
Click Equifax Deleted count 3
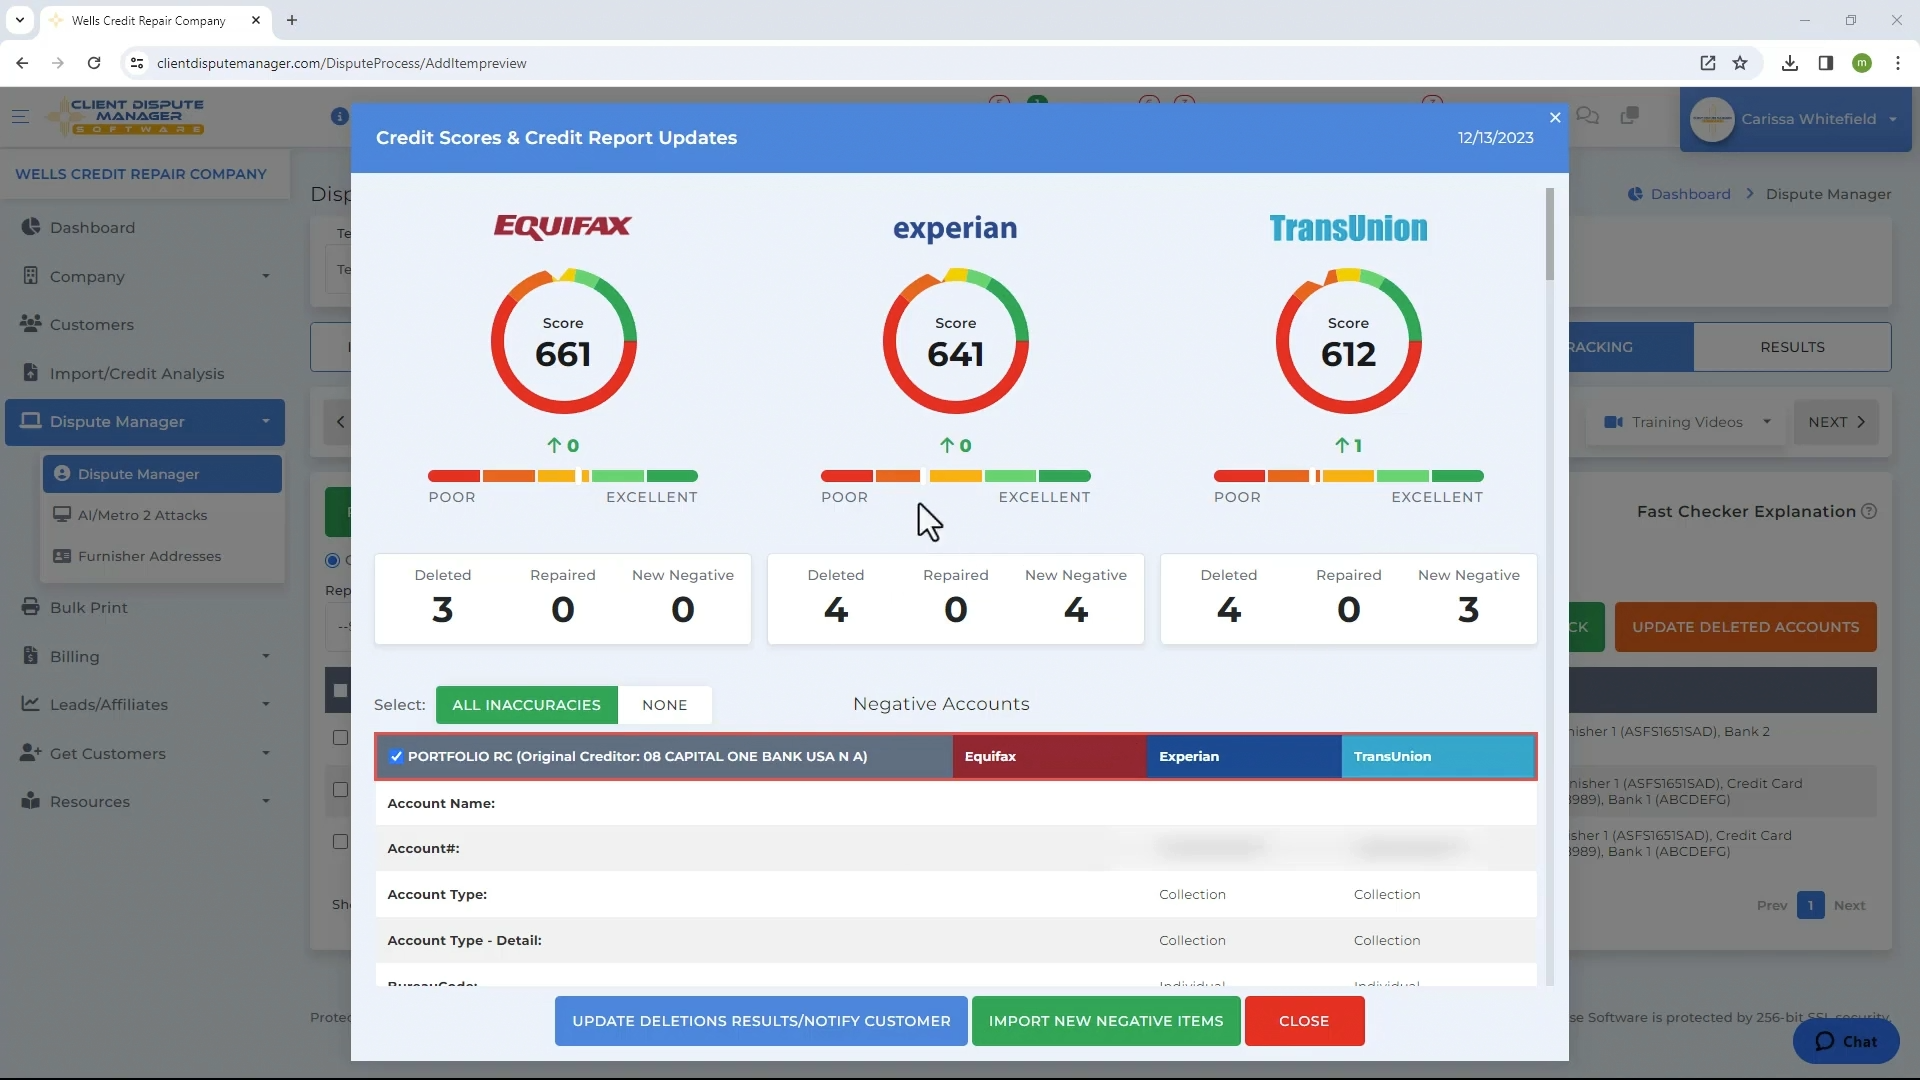point(443,610)
